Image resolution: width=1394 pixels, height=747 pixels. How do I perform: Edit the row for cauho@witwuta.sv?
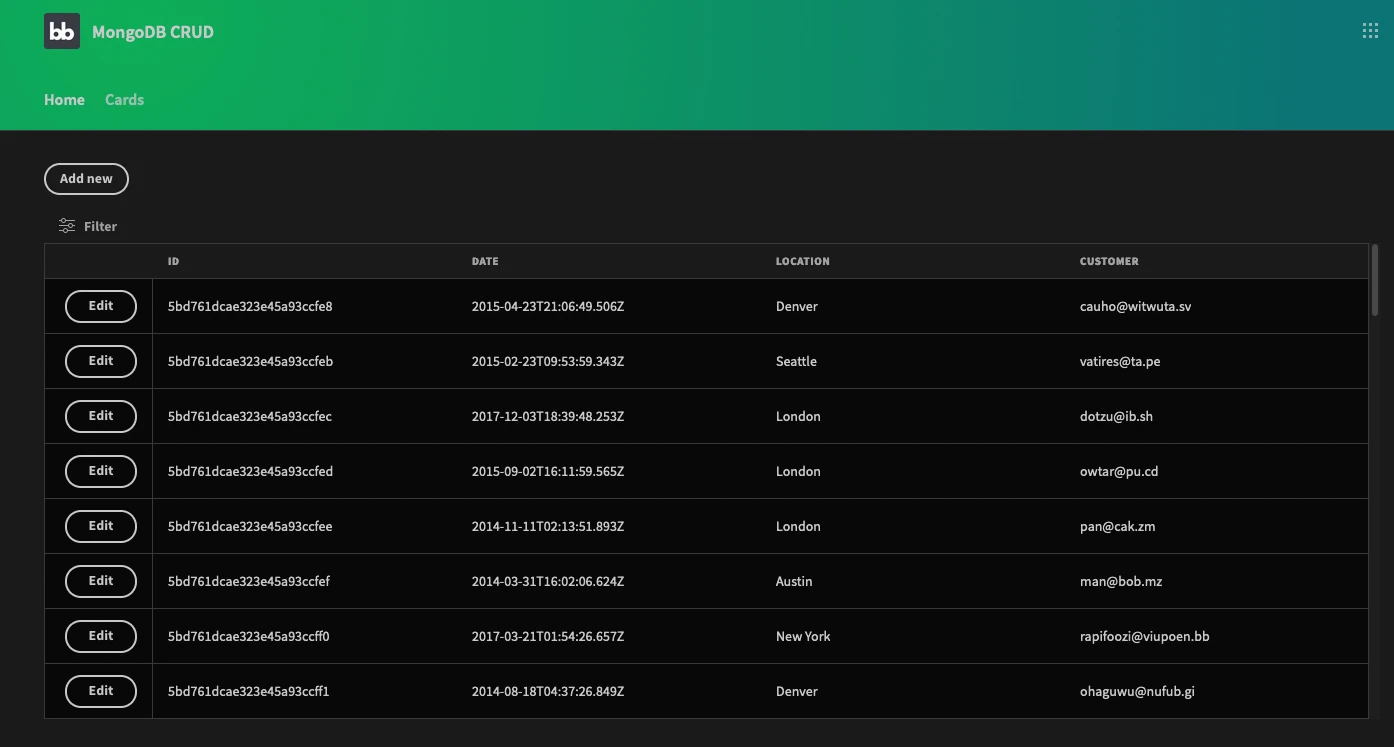tap(101, 306)
